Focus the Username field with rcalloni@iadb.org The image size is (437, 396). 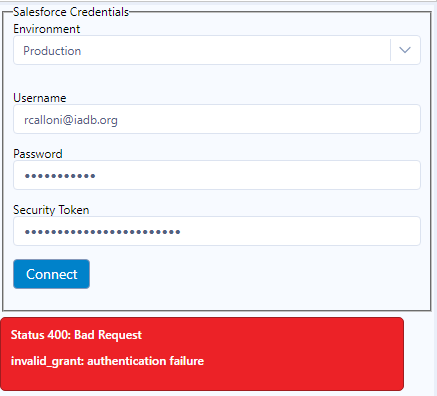[x=217, y=119]
